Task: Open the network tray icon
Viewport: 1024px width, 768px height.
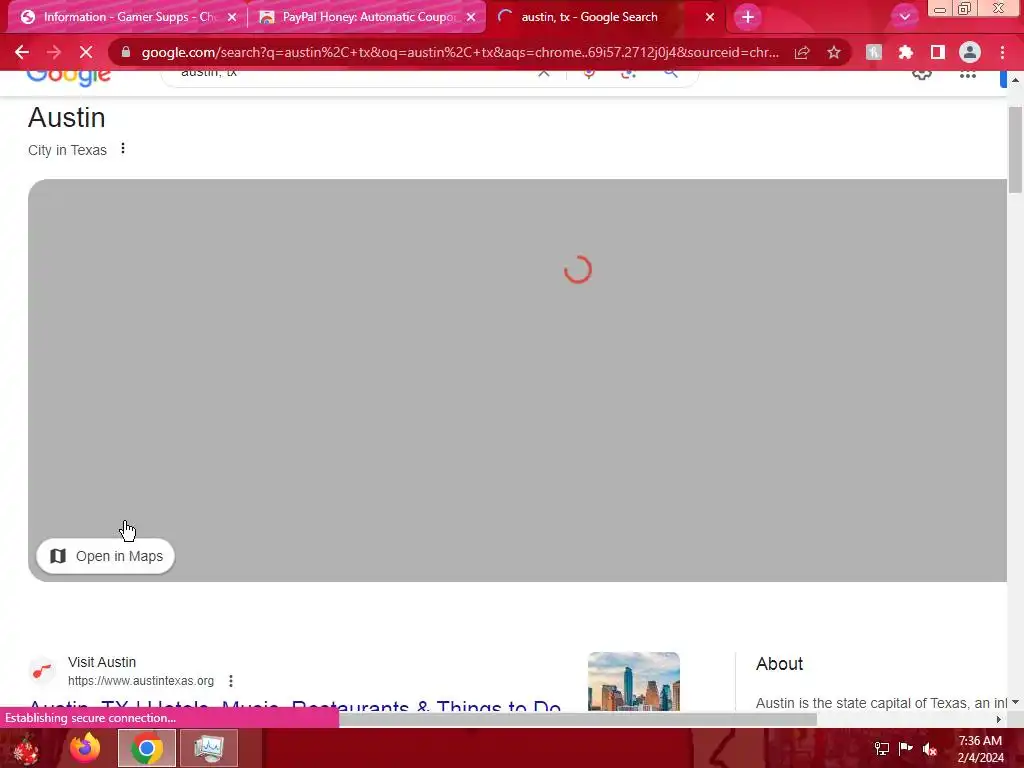Action: 882,748
